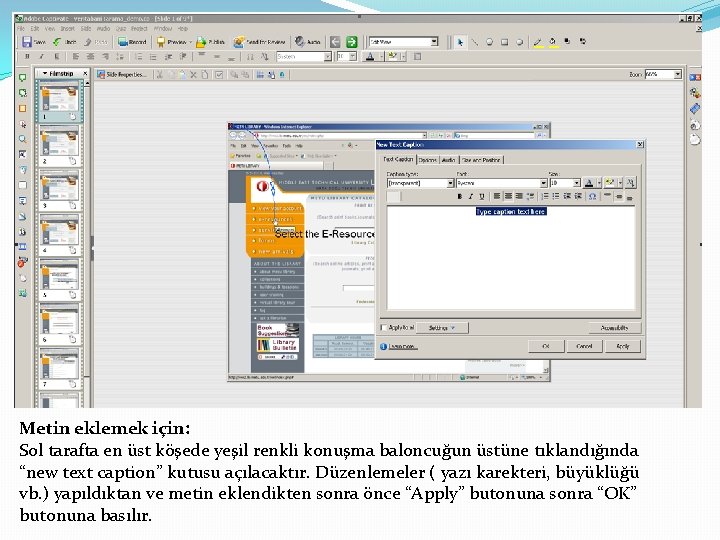
Task: Click the Preview toolbar button
Action: [172, 42]
